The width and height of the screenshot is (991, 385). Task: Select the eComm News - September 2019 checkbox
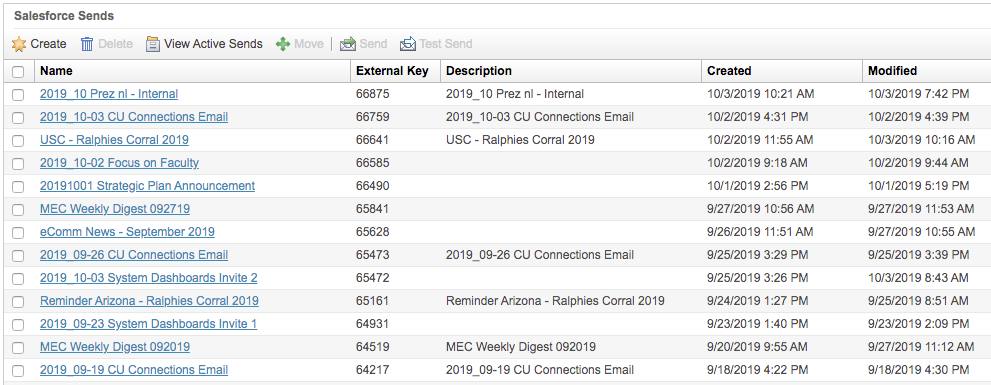tap(18, 233)
